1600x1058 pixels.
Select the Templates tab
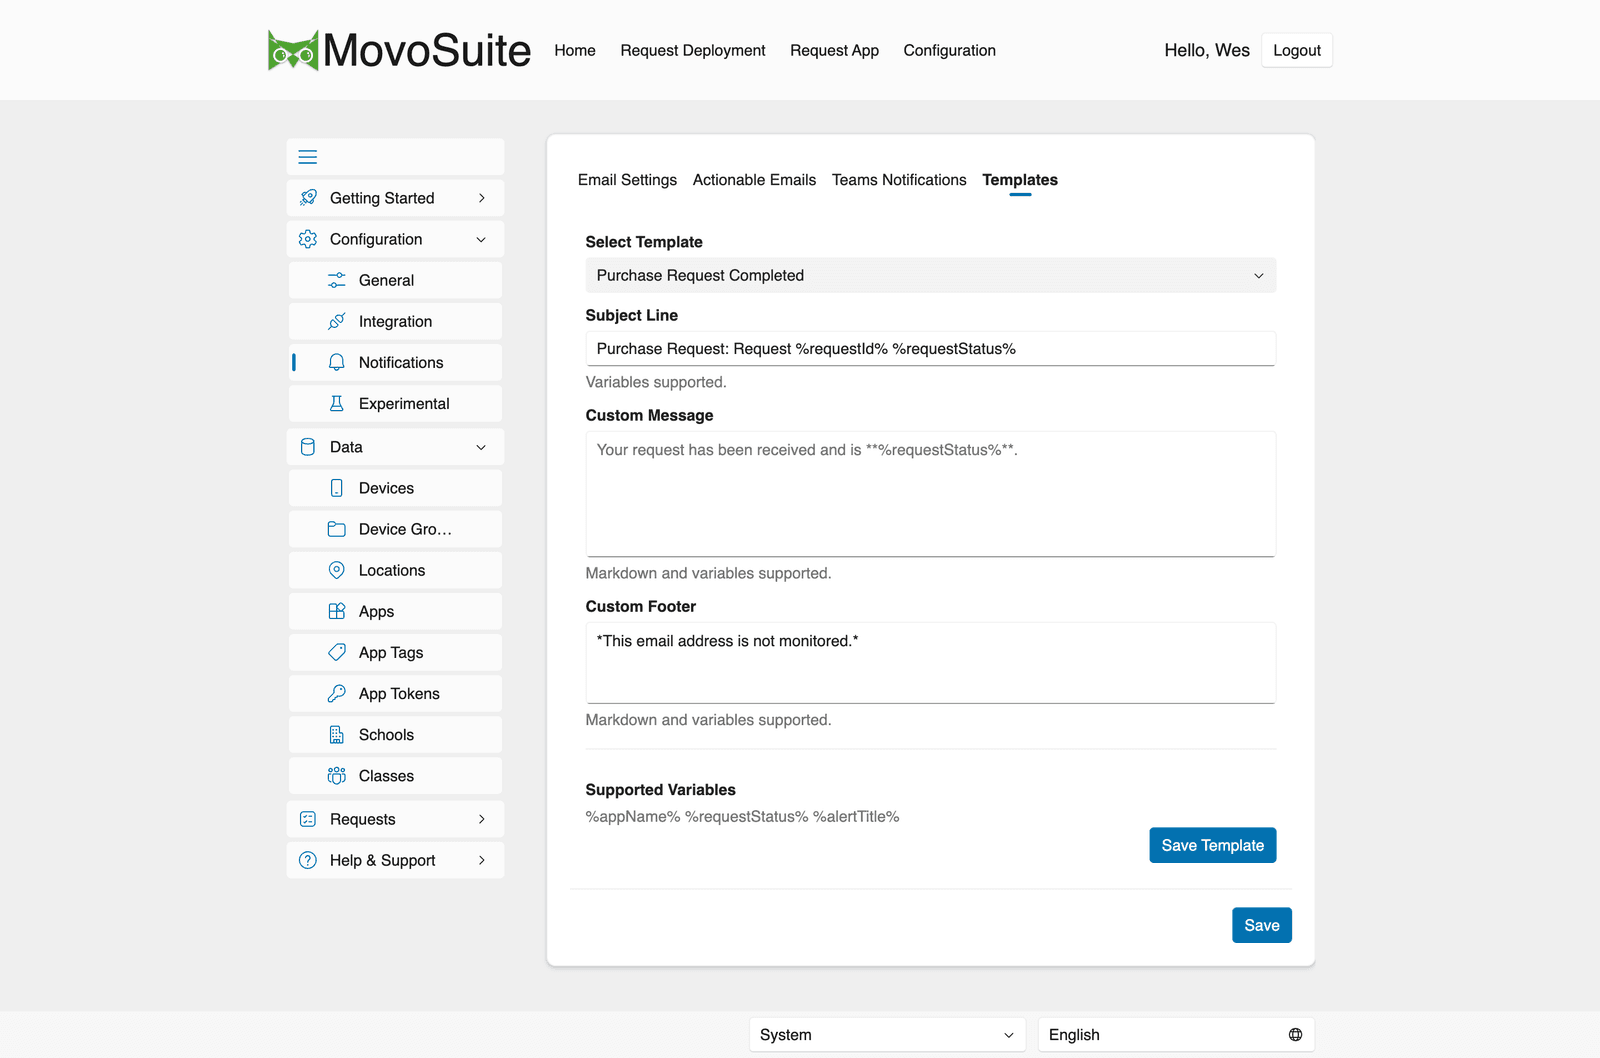(1020, 180)
